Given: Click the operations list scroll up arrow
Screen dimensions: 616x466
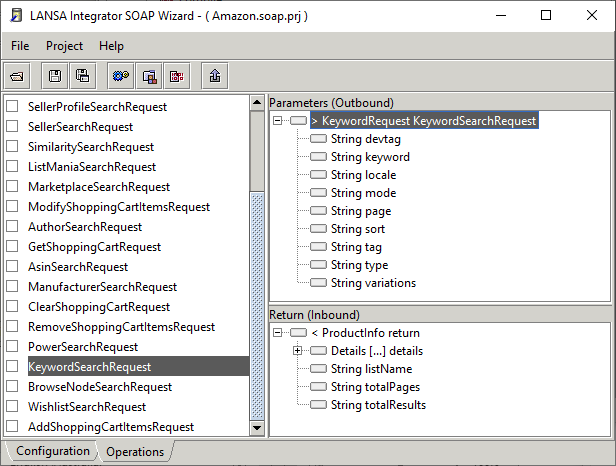Looking at the screenshot, I should (257, 103).
